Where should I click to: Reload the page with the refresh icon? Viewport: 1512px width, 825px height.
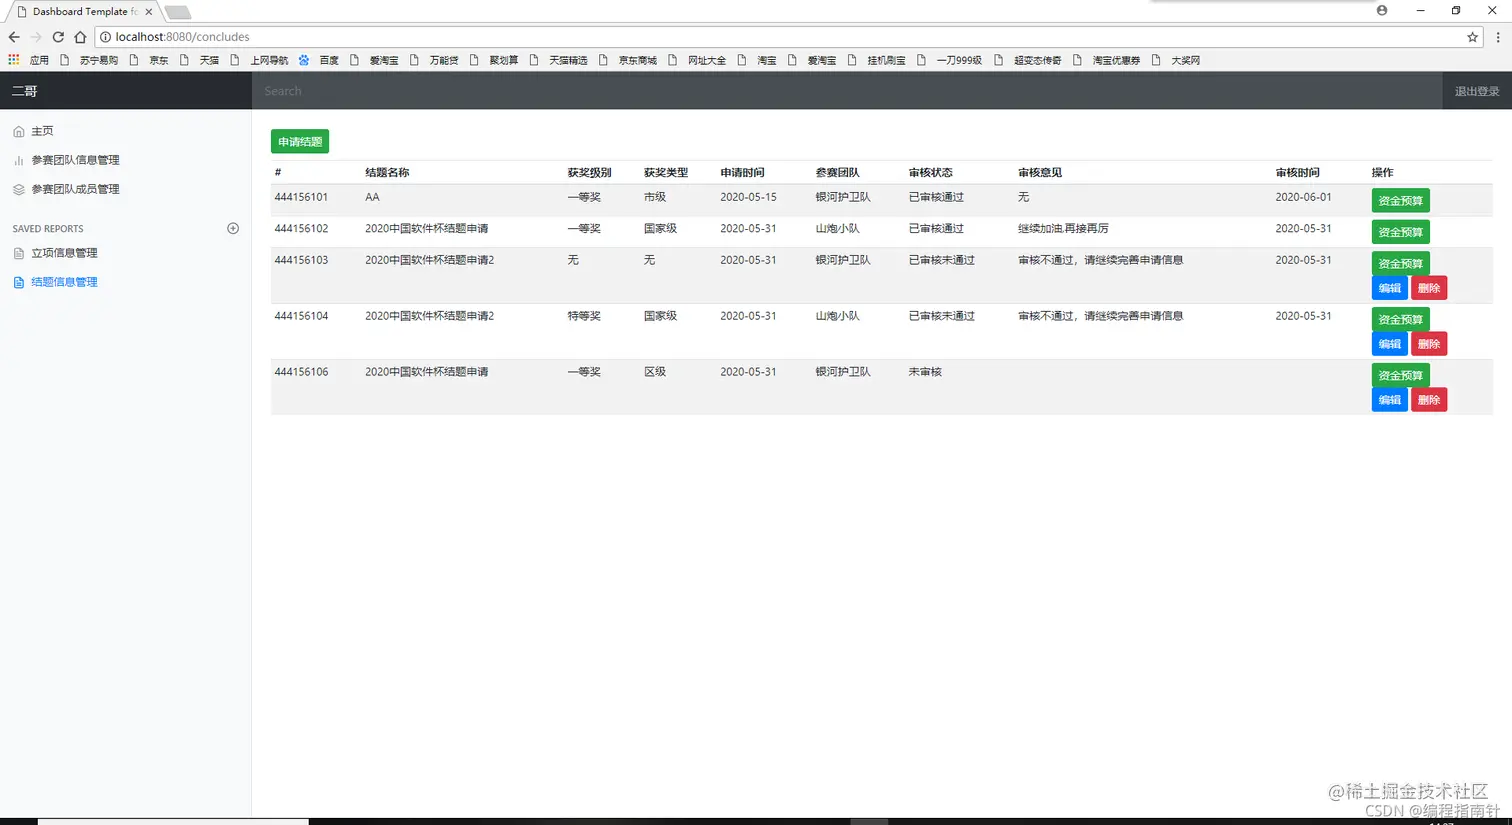58,37
